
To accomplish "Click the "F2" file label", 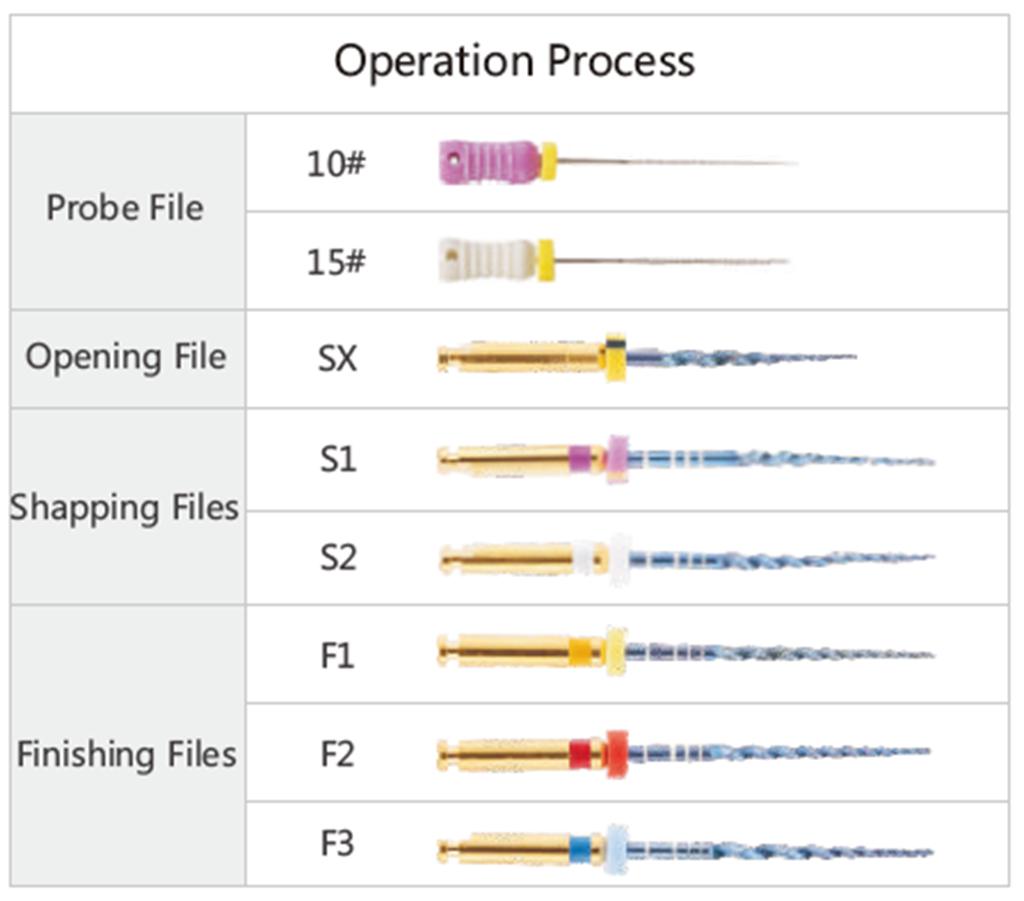I will tap(337, 753).
